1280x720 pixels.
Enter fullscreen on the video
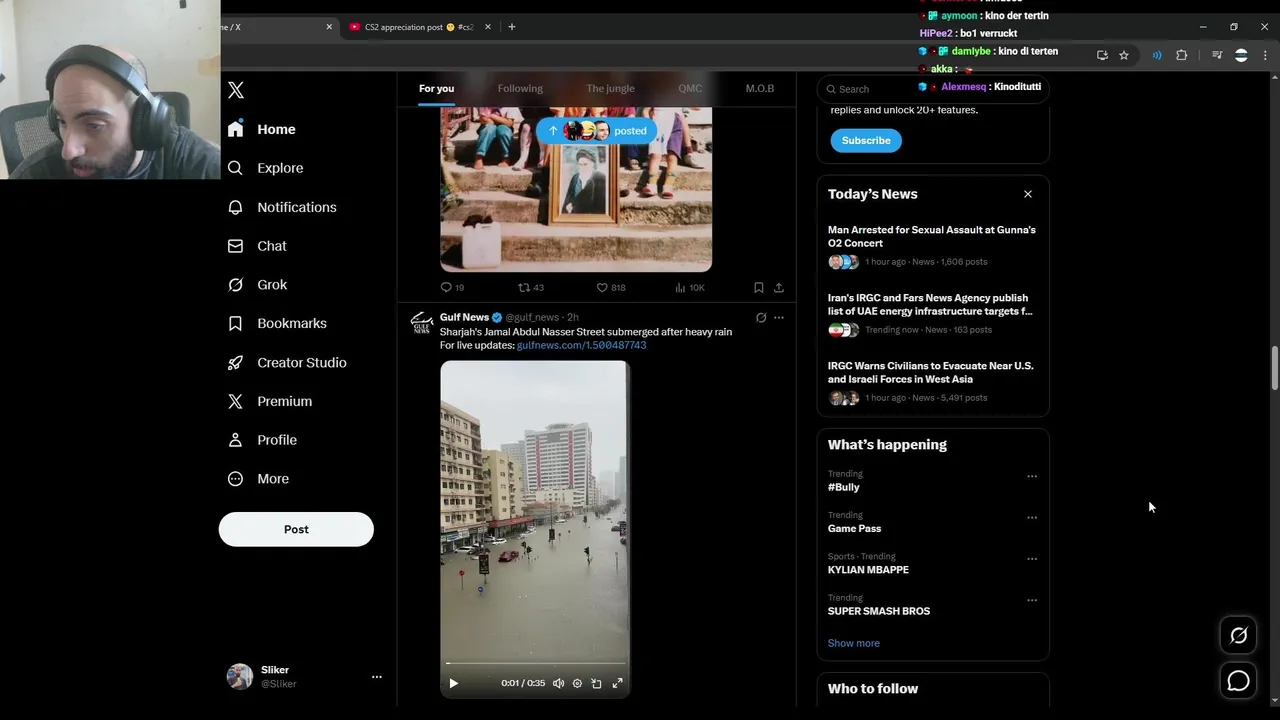617,683
